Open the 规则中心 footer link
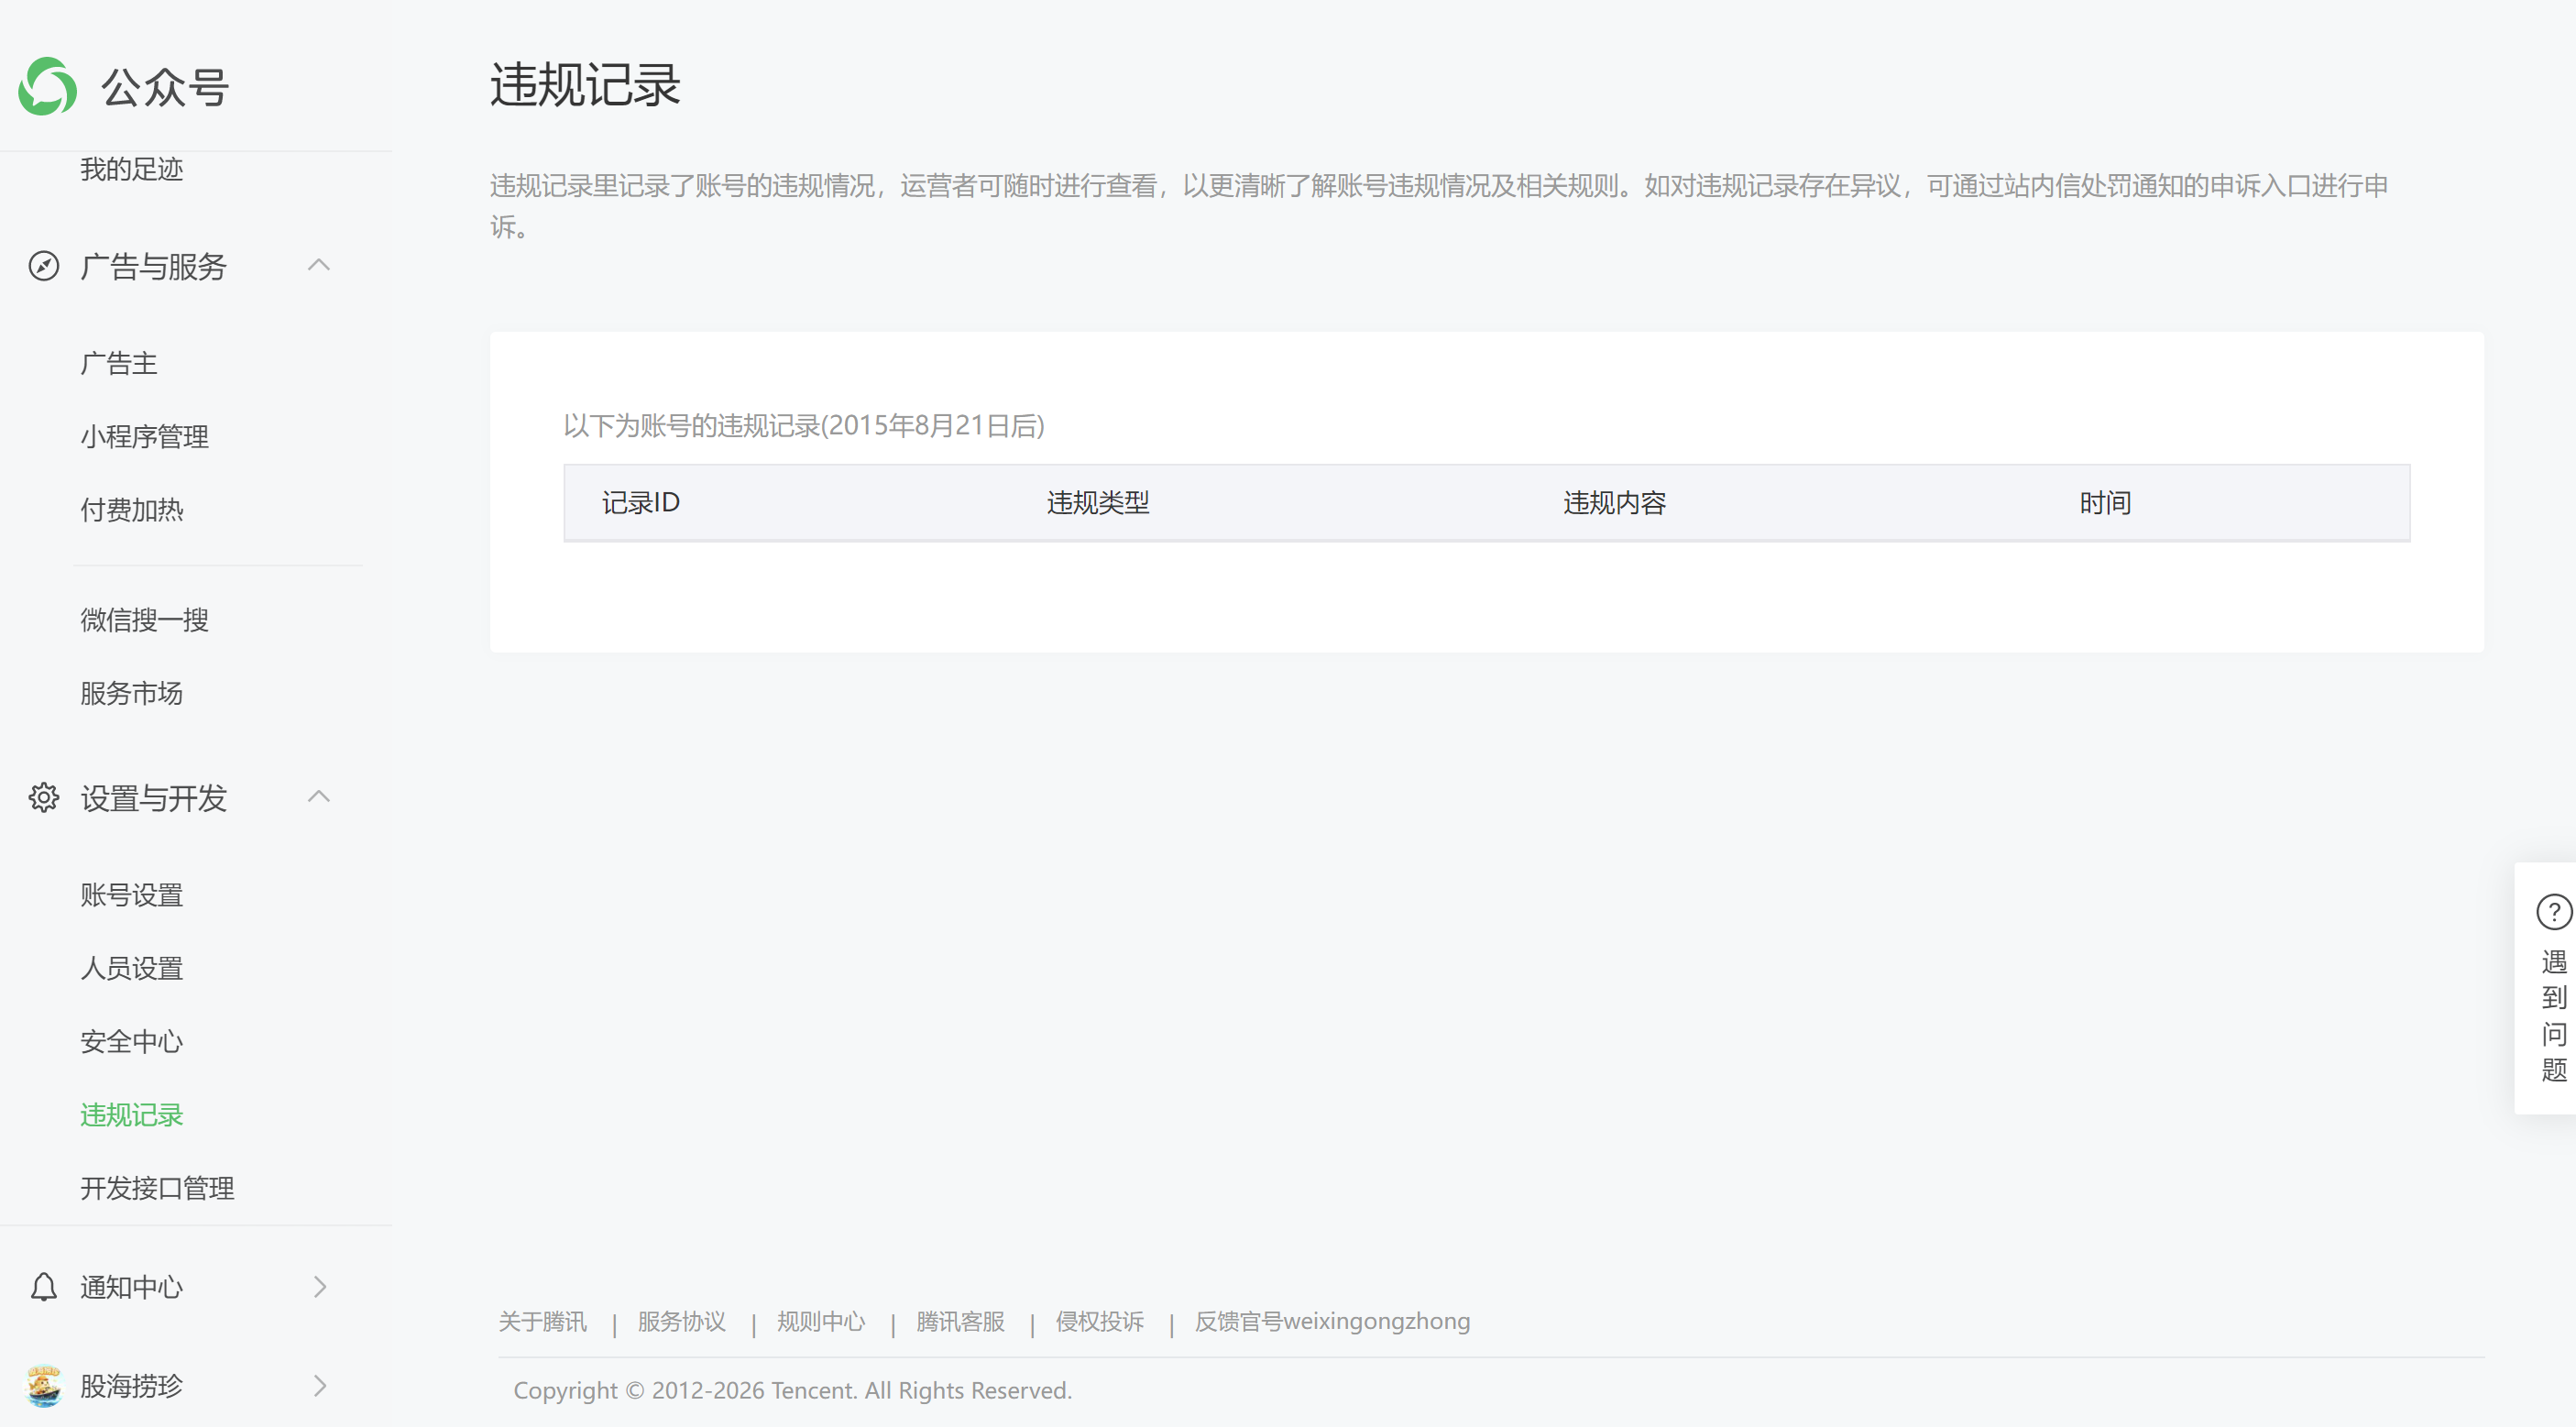The height and width of the screenshot is (1427, 2576). pyautogui.click(x=820, y=1322)
